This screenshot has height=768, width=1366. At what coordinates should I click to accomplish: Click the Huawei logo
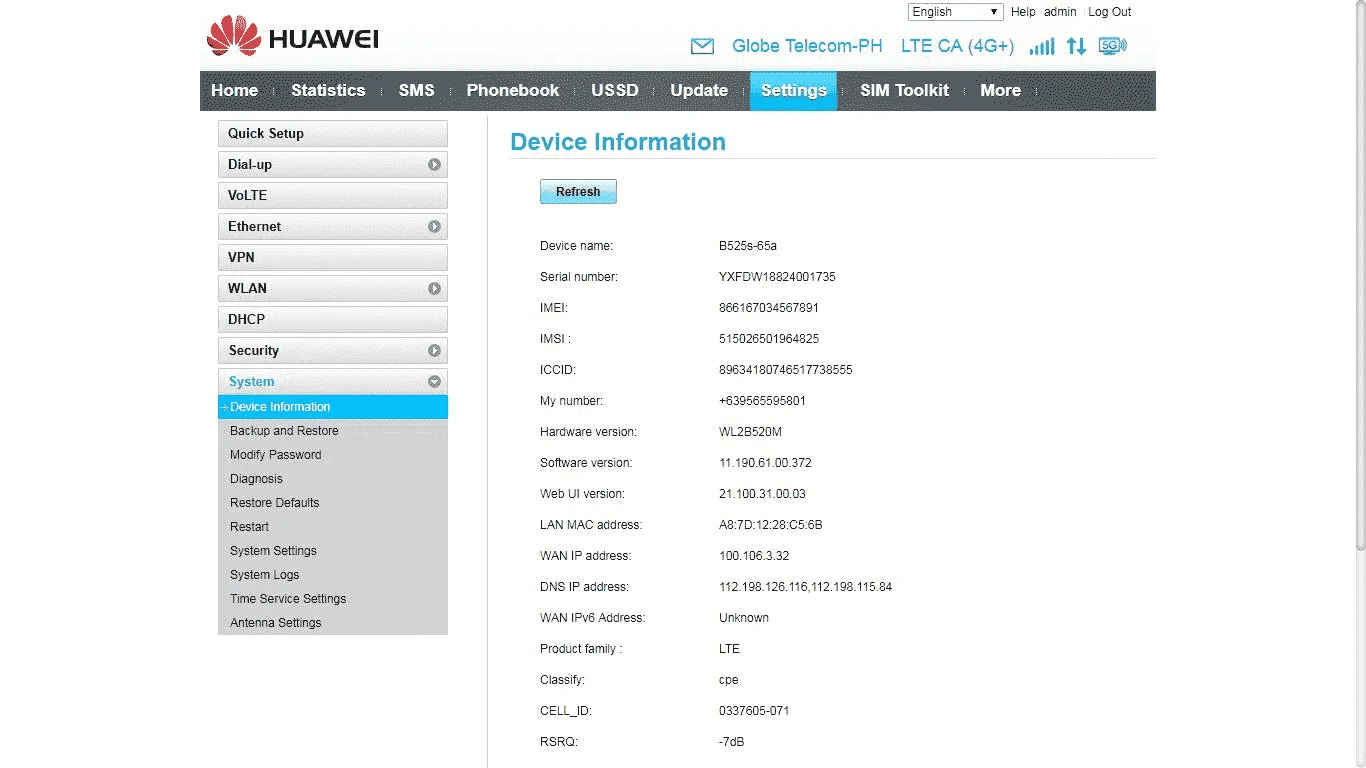[292, 37]
